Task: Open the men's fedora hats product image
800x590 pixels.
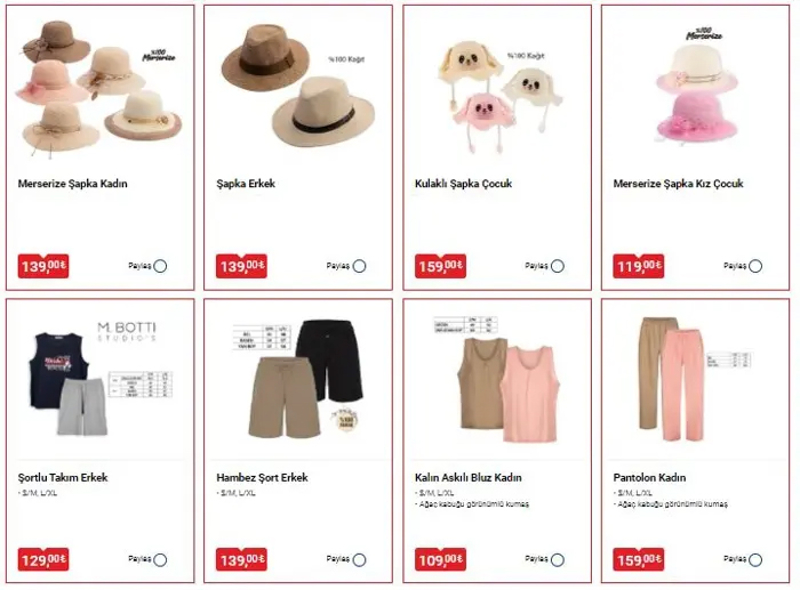Action: (298, 85)
